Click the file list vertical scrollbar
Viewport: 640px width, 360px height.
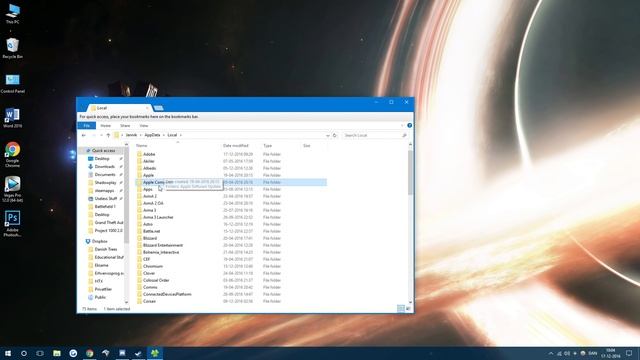[410, 172]
